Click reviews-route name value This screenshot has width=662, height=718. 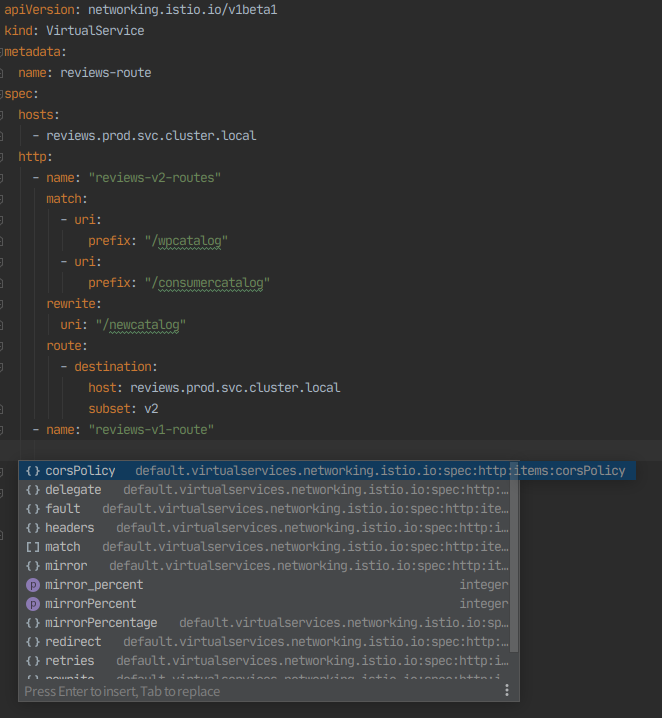tap(106, 73)
